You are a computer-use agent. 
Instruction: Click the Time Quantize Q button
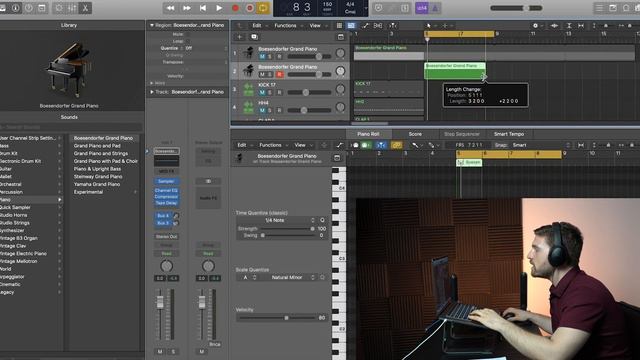pyautogui.click(x=322, y=220)
